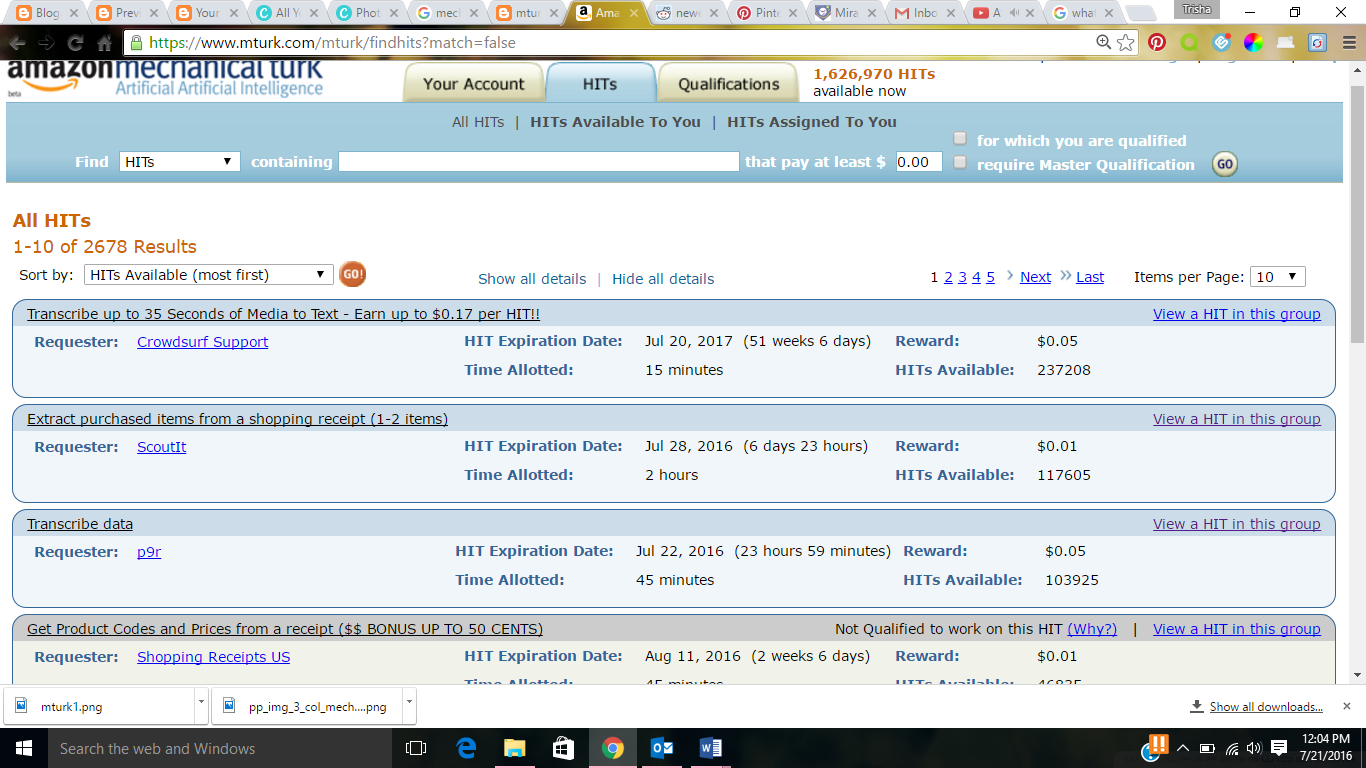Click the orange GO! button beside Sort by
The width and height of the screenshot is (1366, 768).
(352, 274)
